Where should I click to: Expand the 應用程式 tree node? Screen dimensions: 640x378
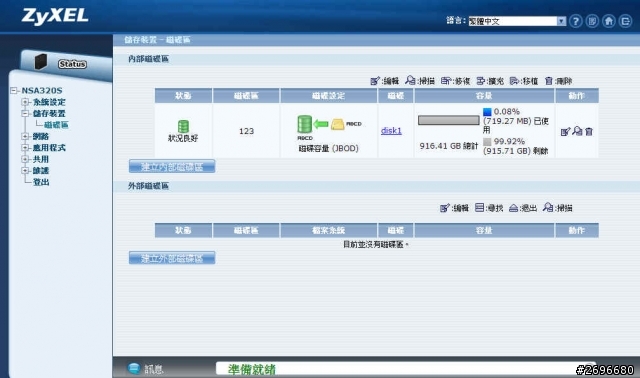pyautogui.click(x=25, y=147)
